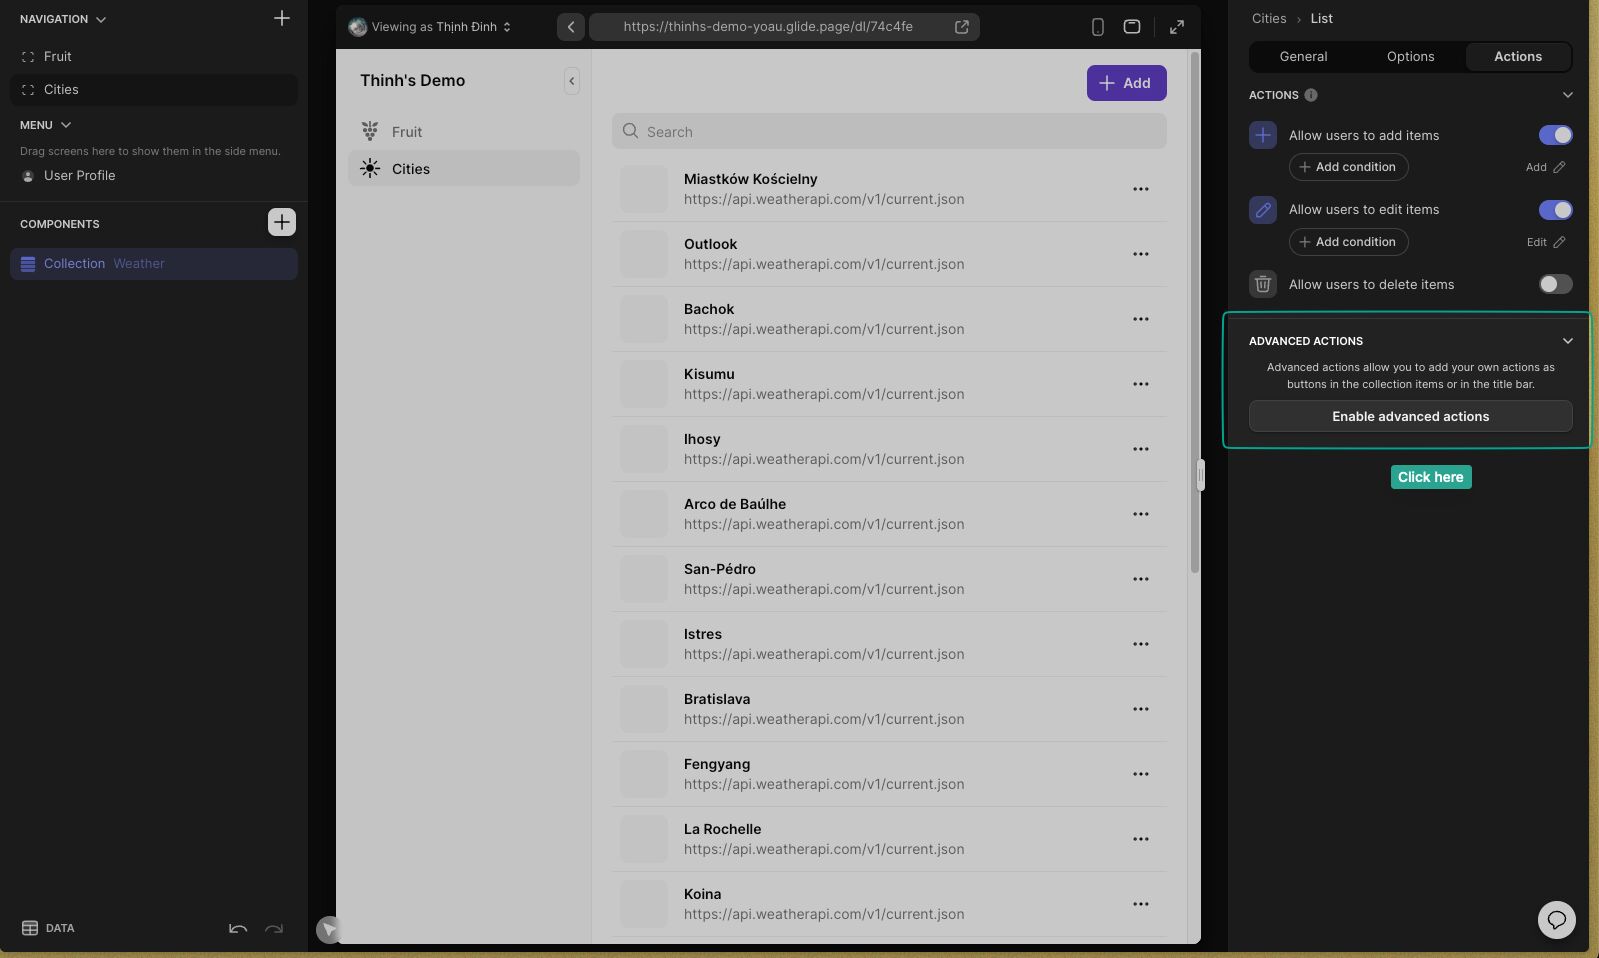1599x958 pixels.
Task: Add new component with plus icon
Action: pos(282,222)
